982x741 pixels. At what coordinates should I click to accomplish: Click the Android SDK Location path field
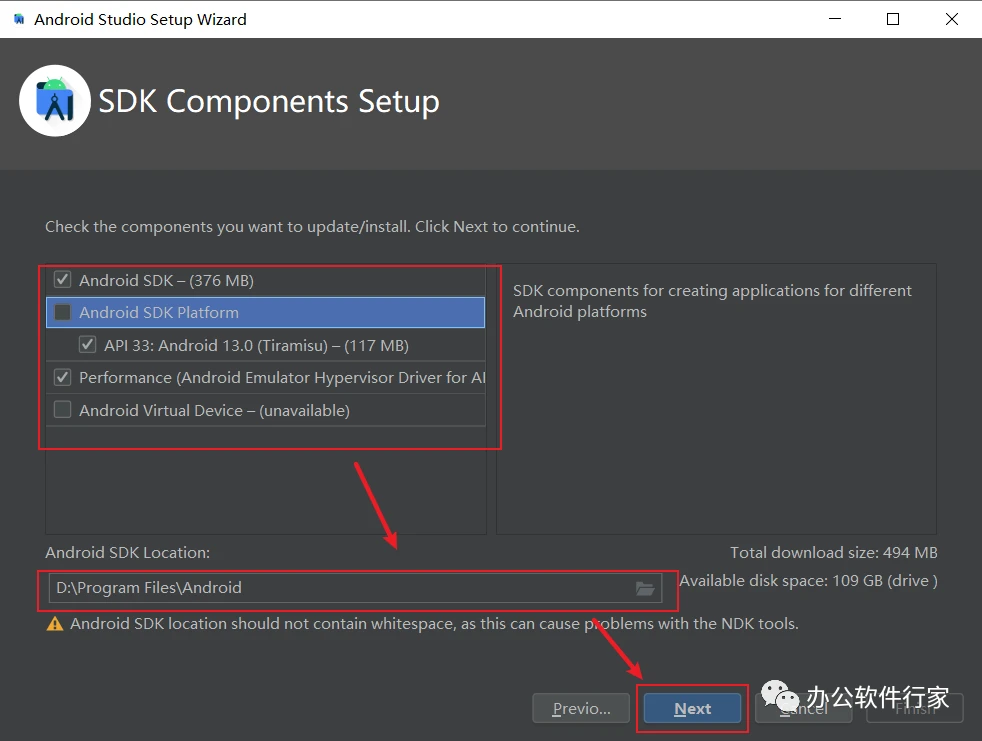coord(340,588)
